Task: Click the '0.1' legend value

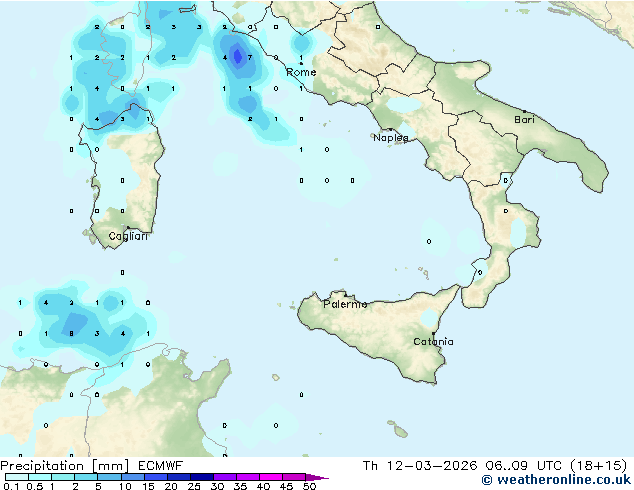Action: (x=11, y=486)
